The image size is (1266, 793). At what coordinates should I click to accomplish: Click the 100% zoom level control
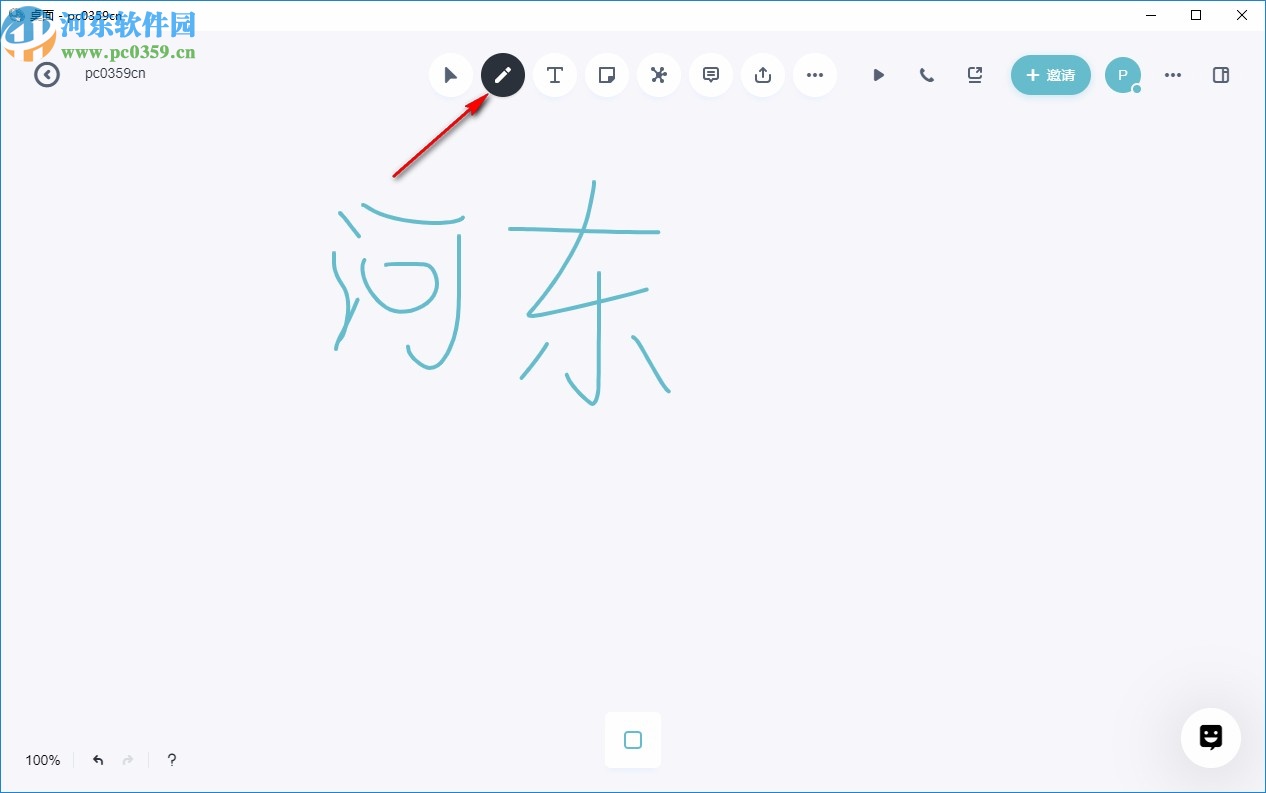42,760
